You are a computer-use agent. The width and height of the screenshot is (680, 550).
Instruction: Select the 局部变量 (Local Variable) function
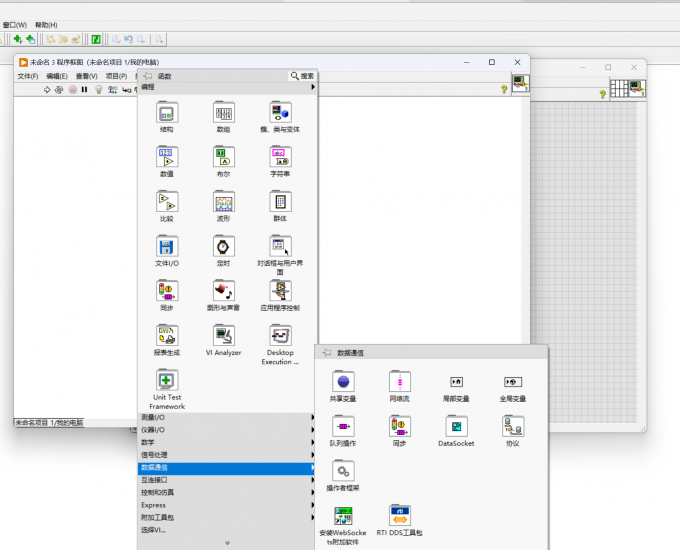pyautogui.click(x=456, y=382)
